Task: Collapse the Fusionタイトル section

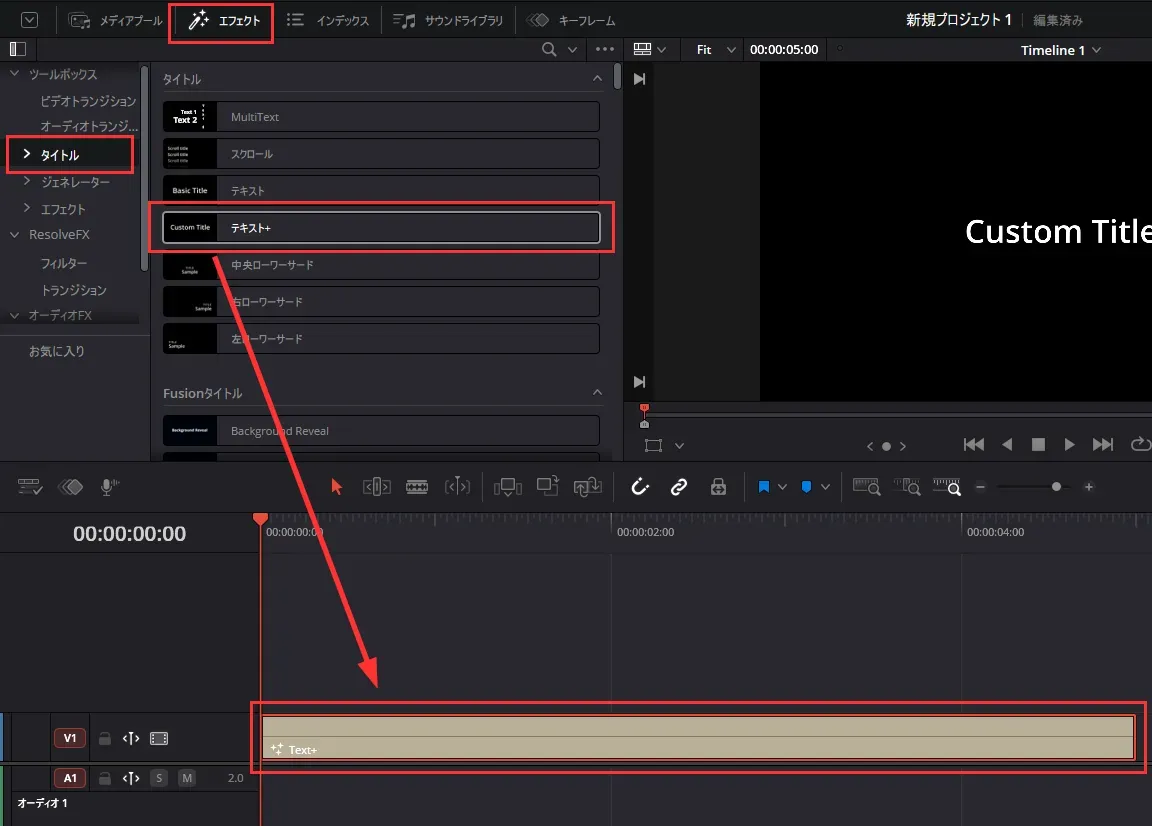Action: coord(597,392)
